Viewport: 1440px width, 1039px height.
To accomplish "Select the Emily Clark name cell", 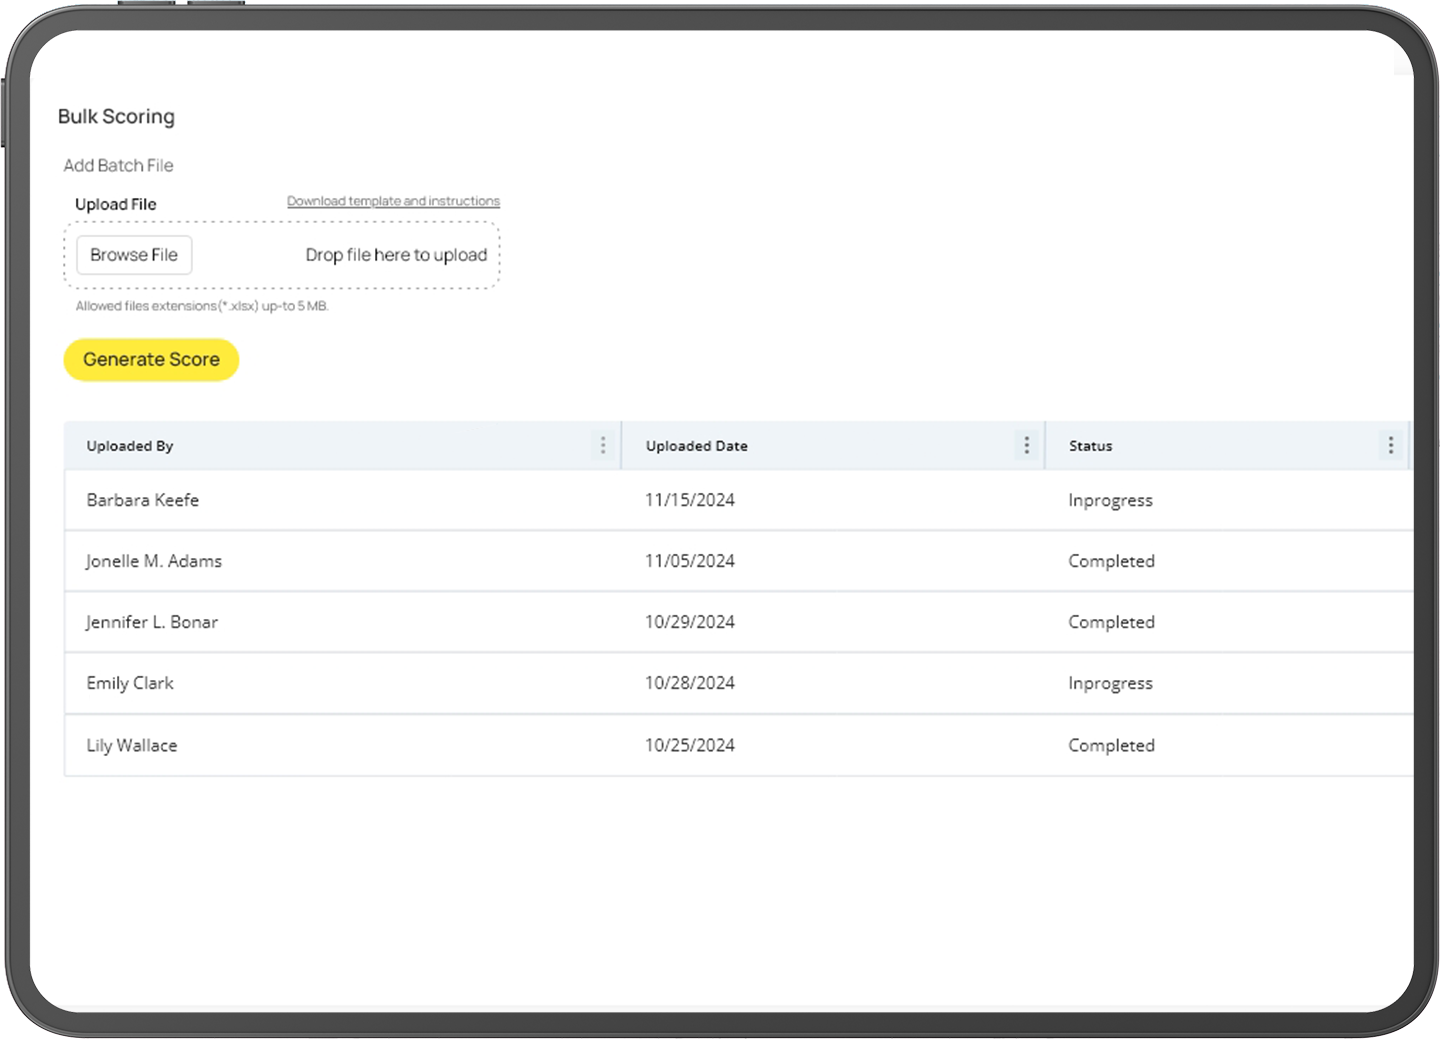I will 130,683.
